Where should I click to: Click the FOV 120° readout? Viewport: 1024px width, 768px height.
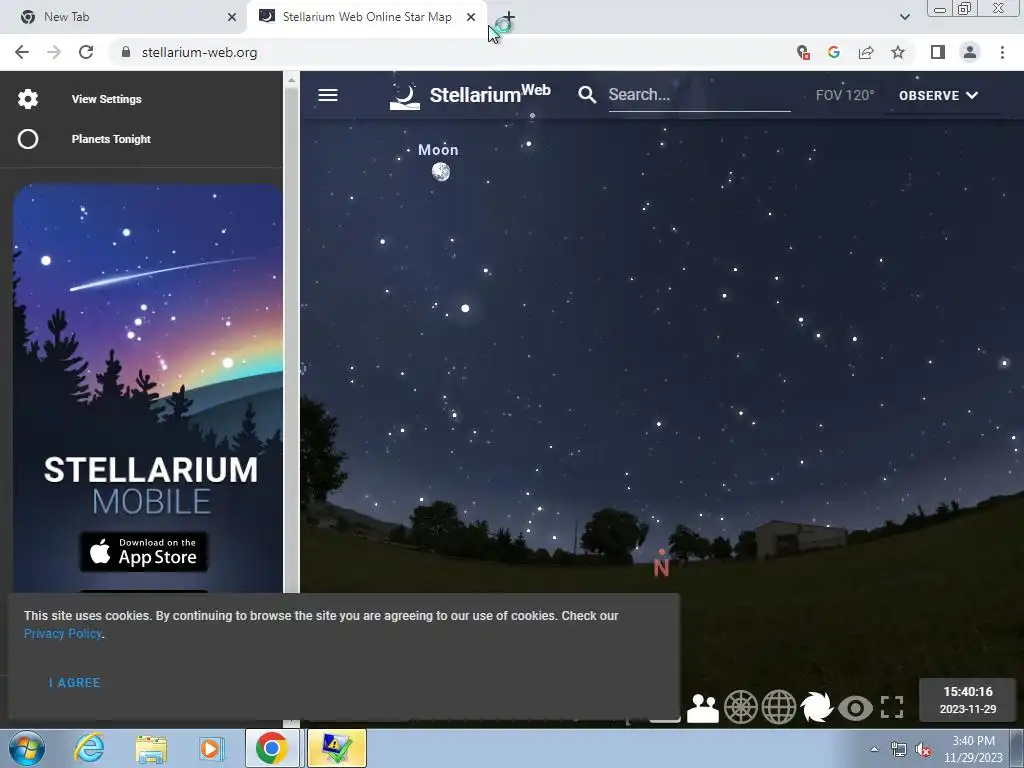844,95
